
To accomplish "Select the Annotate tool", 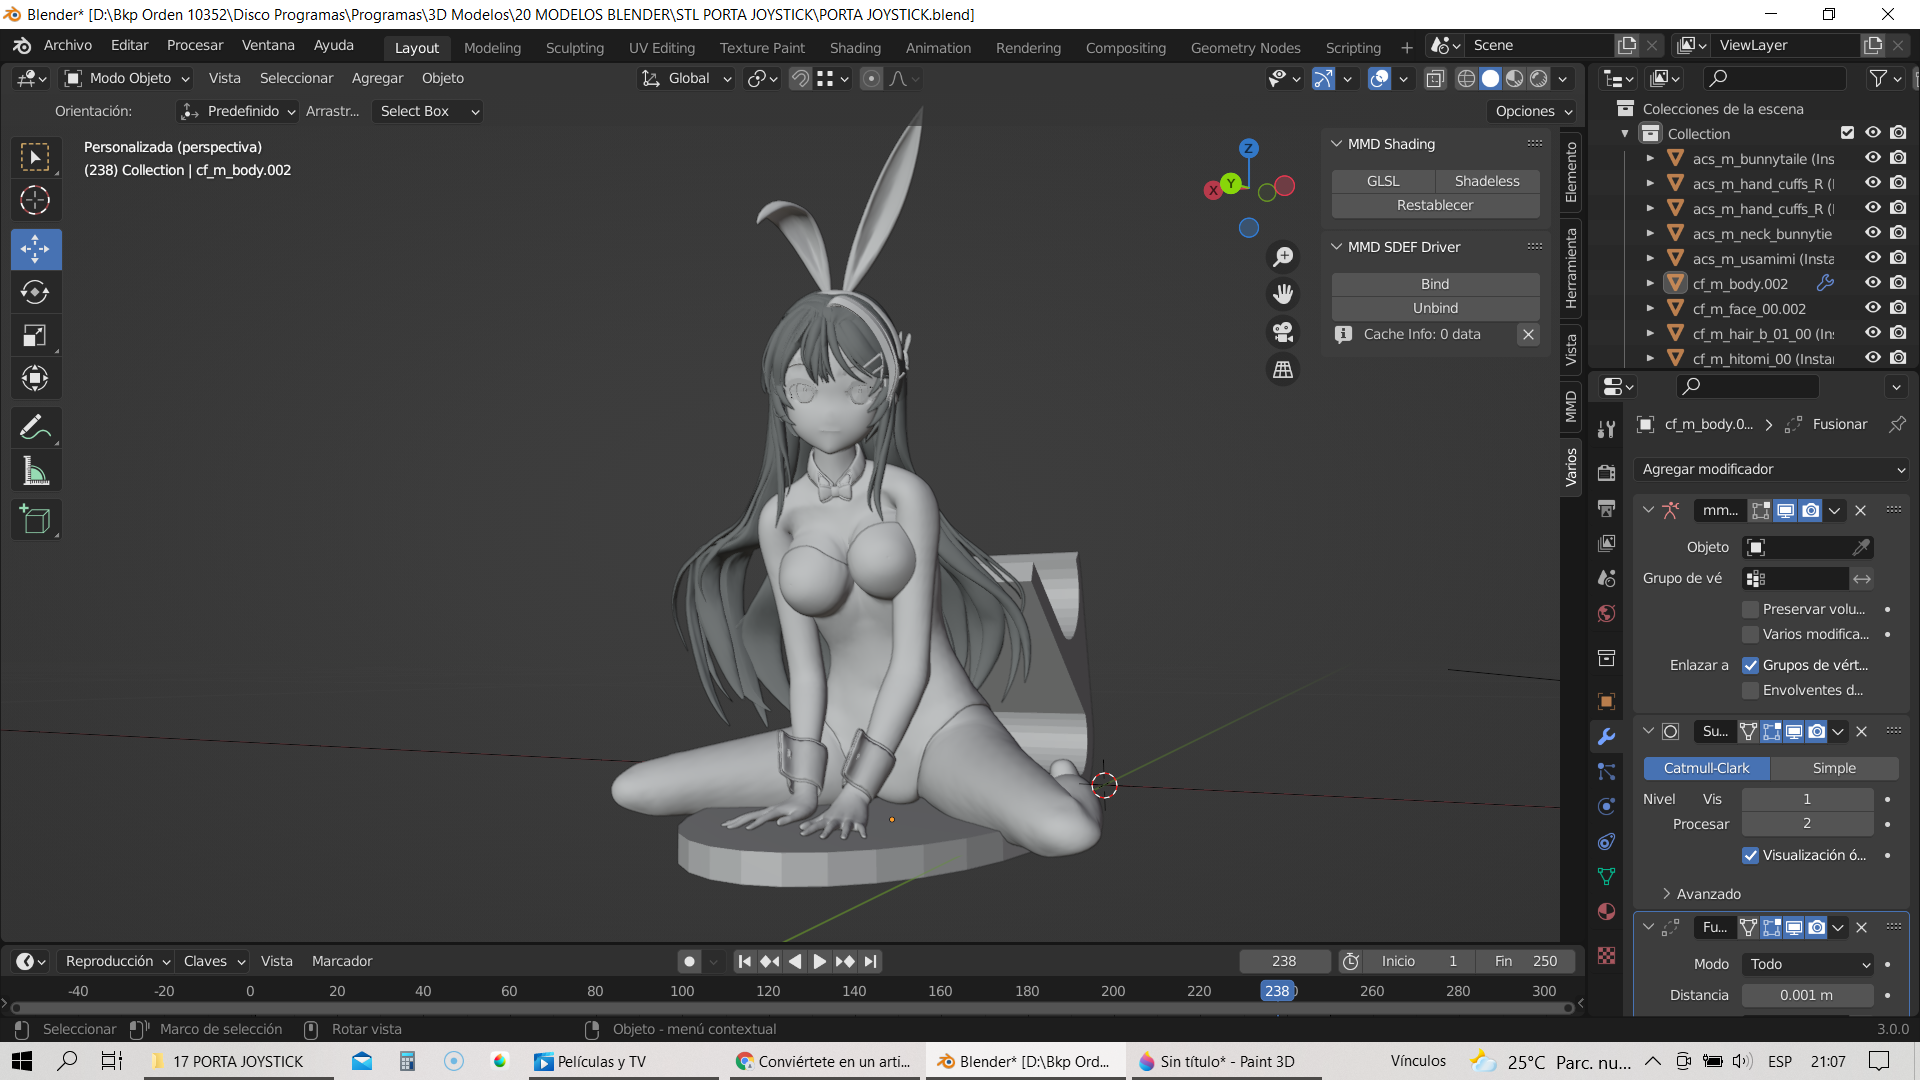I will point(35,427).
